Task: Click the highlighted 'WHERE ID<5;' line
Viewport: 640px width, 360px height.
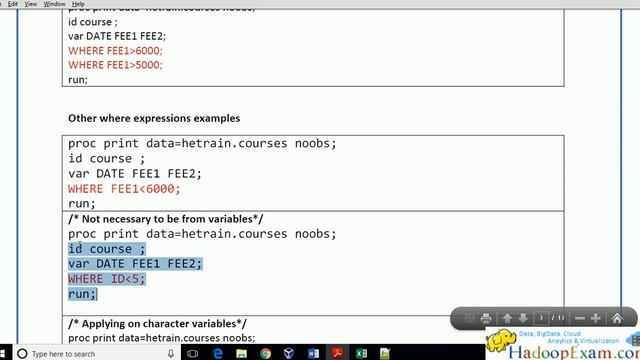Action: 107,279
